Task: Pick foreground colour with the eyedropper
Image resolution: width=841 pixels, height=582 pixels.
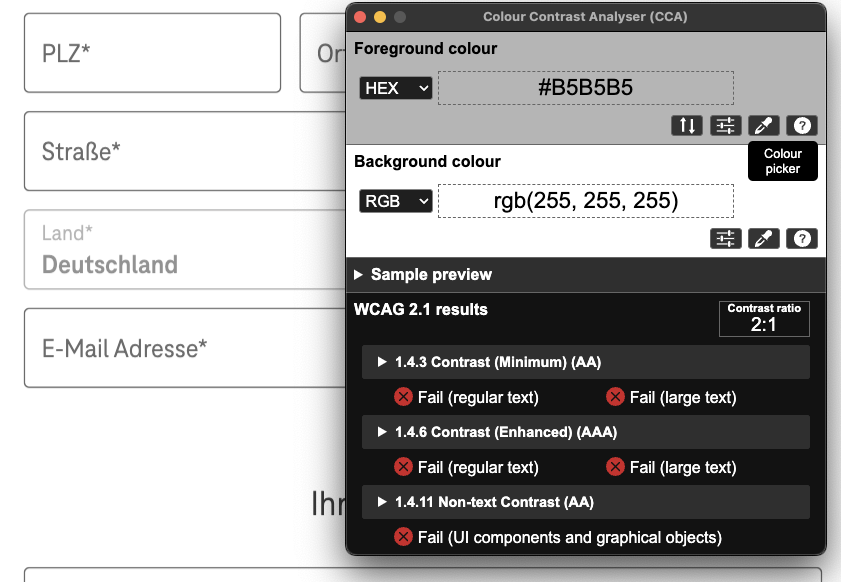Action: point(763,125)
